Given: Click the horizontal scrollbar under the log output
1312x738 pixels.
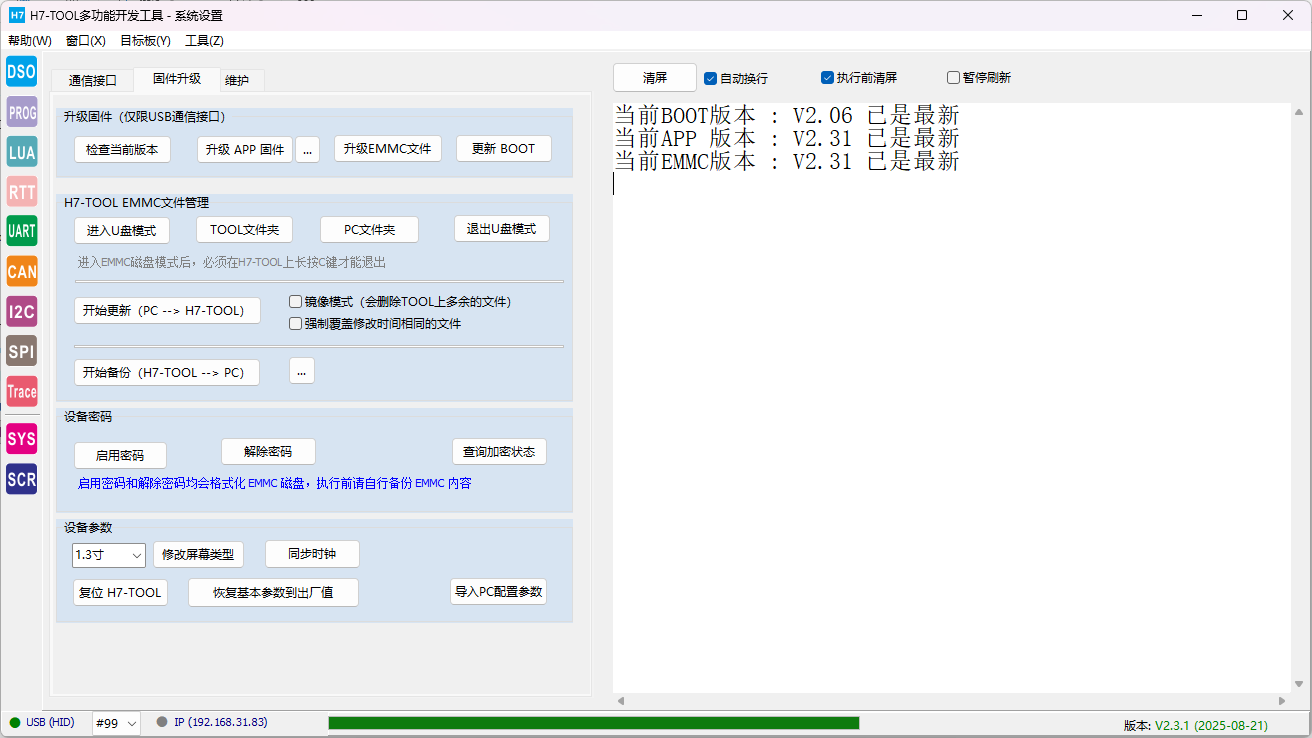Looking at the screenshot, I should 950,701.
